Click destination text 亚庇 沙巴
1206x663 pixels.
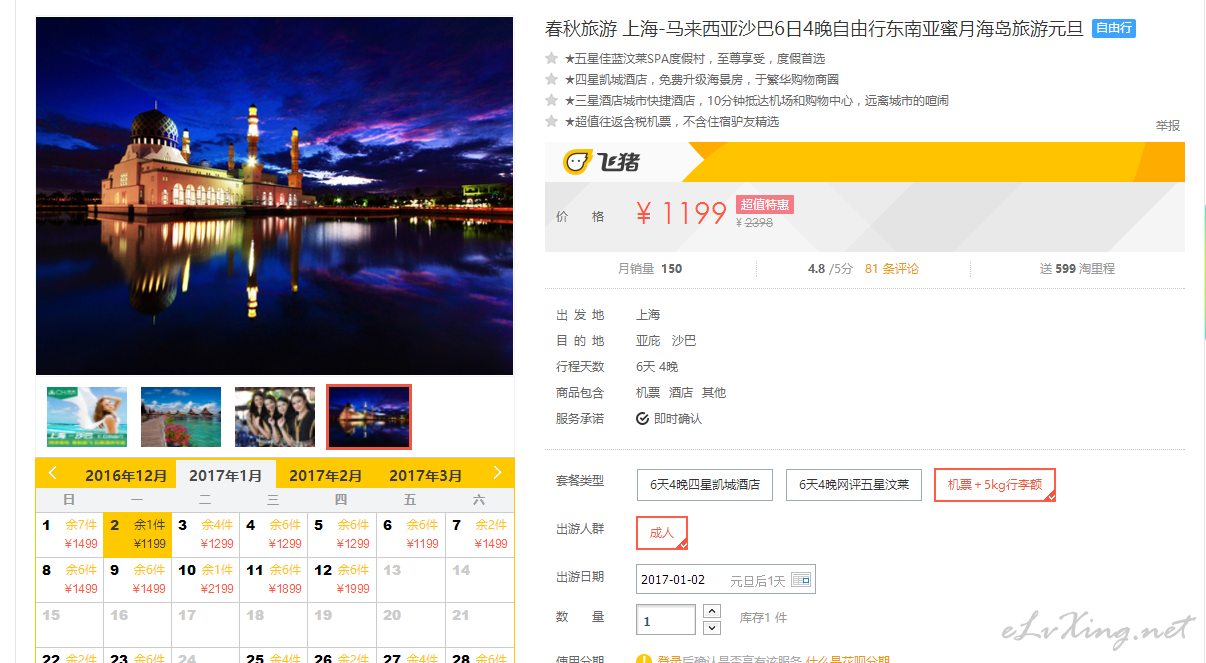tap(666, 341)
